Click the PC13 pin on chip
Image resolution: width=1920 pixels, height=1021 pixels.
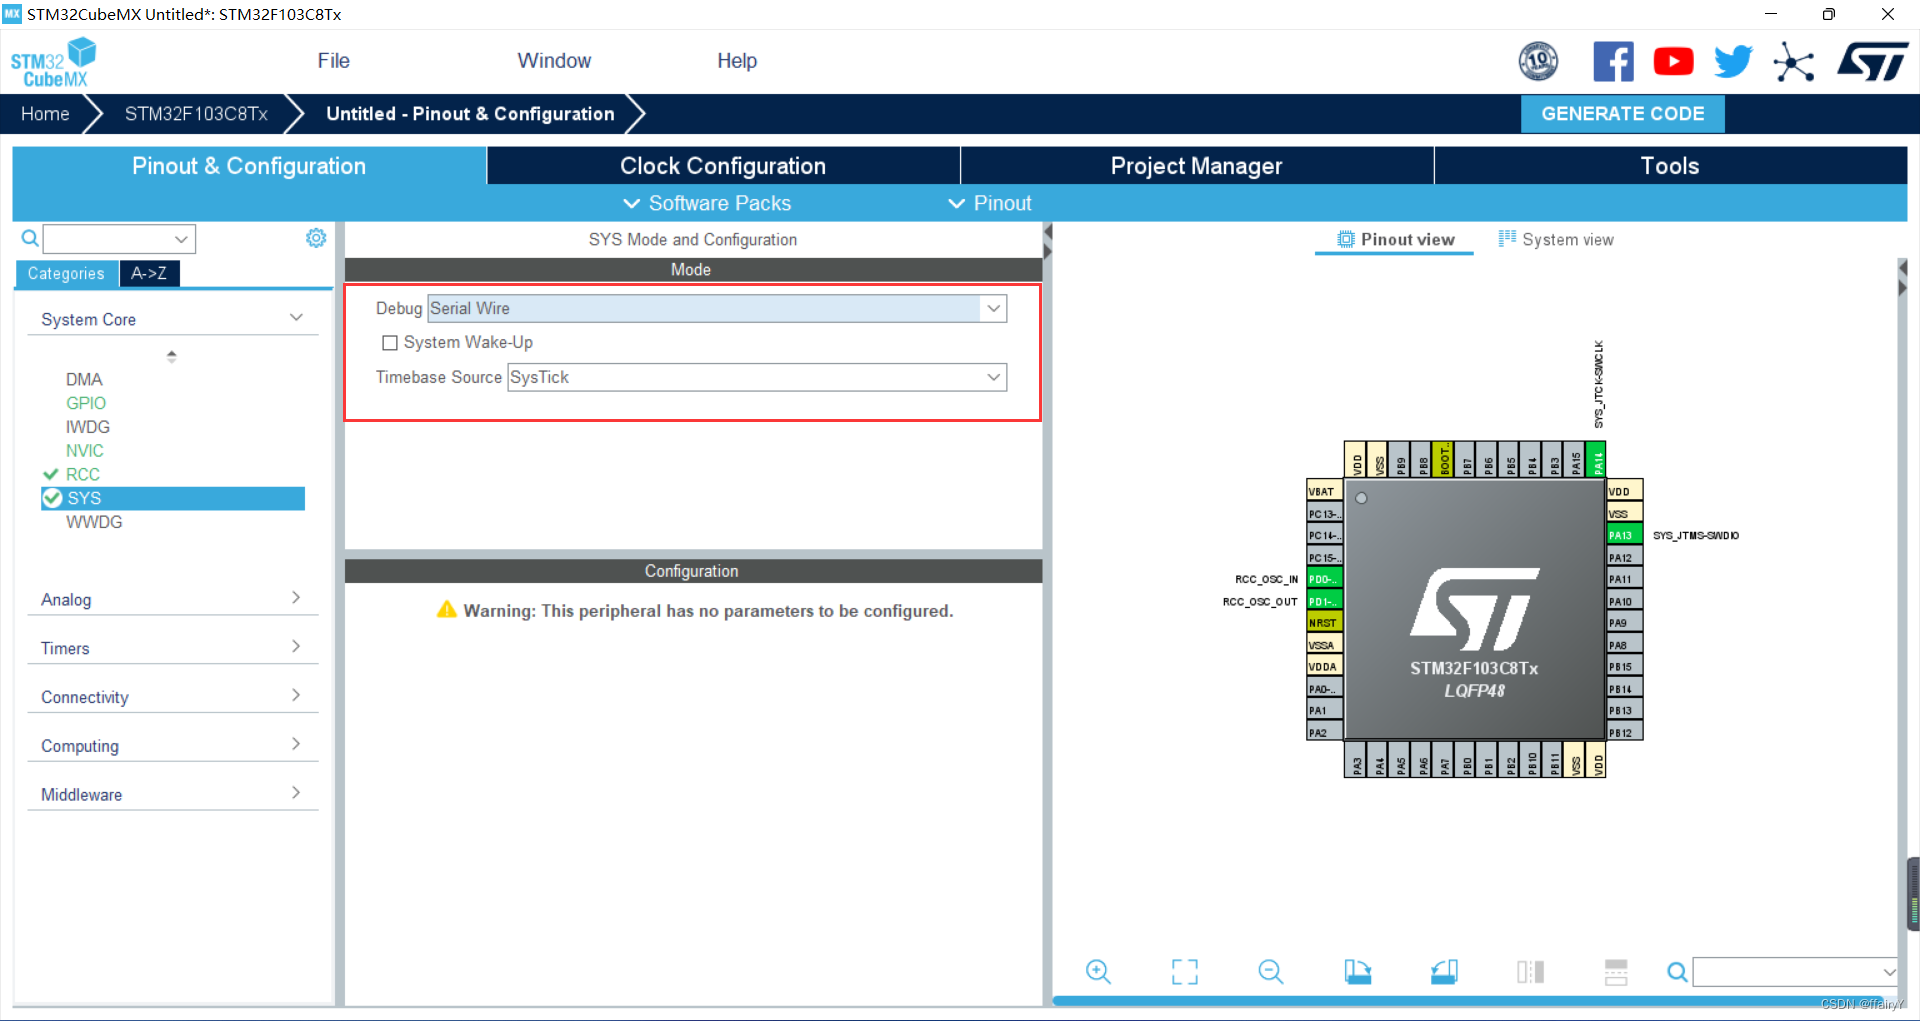pyautogui.click(x=1324, y=514)
